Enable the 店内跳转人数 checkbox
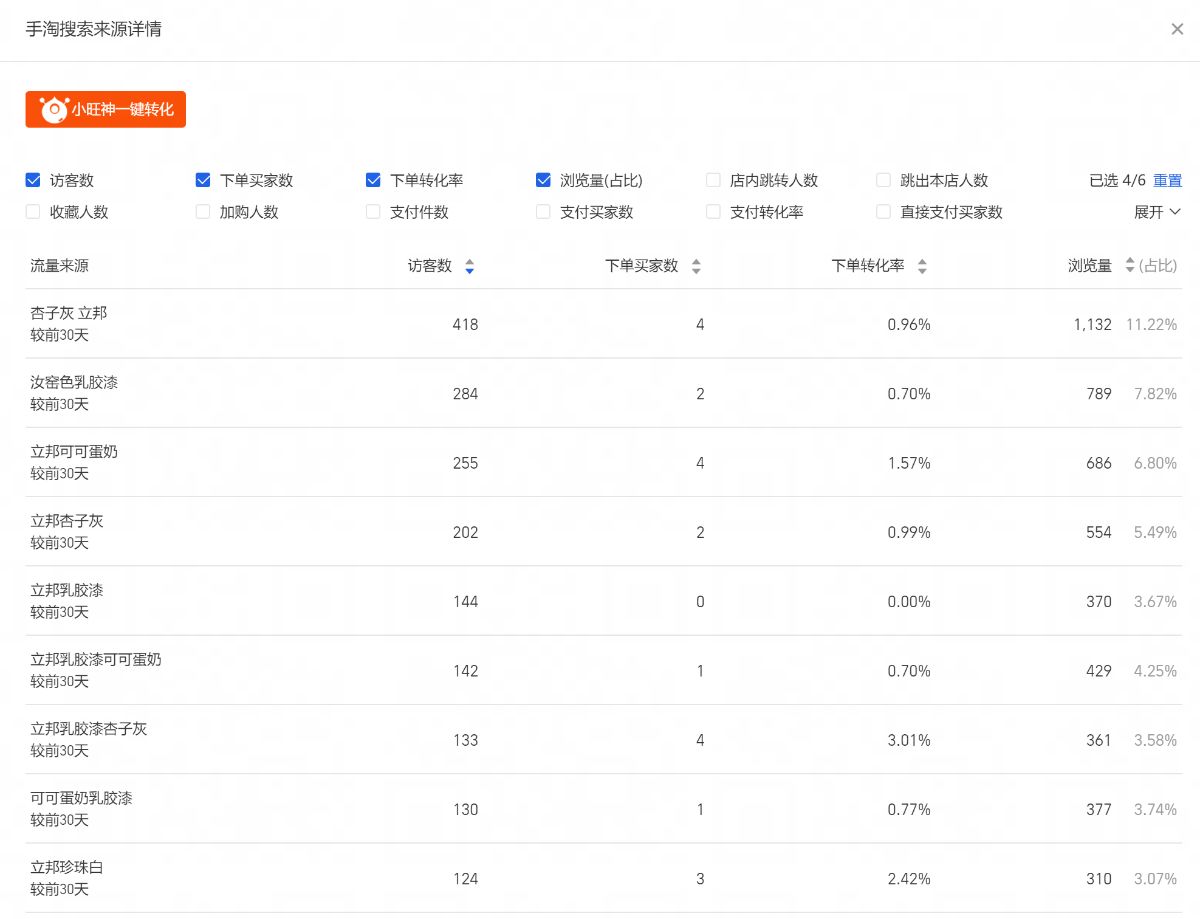 713,180
